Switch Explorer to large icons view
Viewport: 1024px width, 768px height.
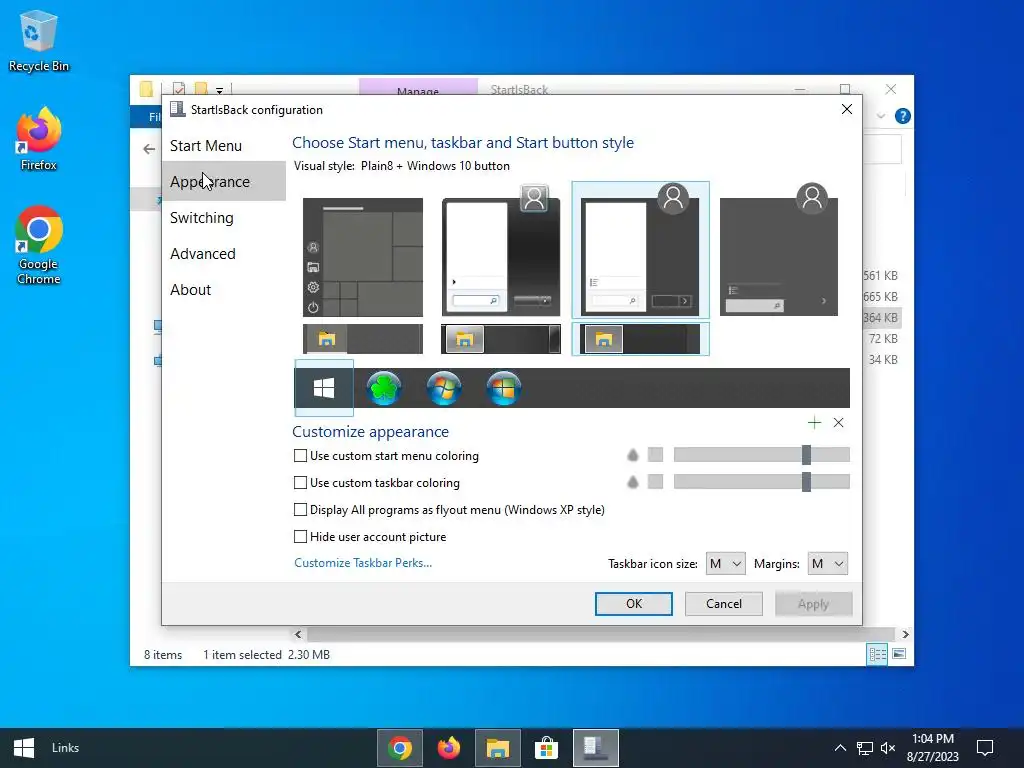[x=899, y=654]
